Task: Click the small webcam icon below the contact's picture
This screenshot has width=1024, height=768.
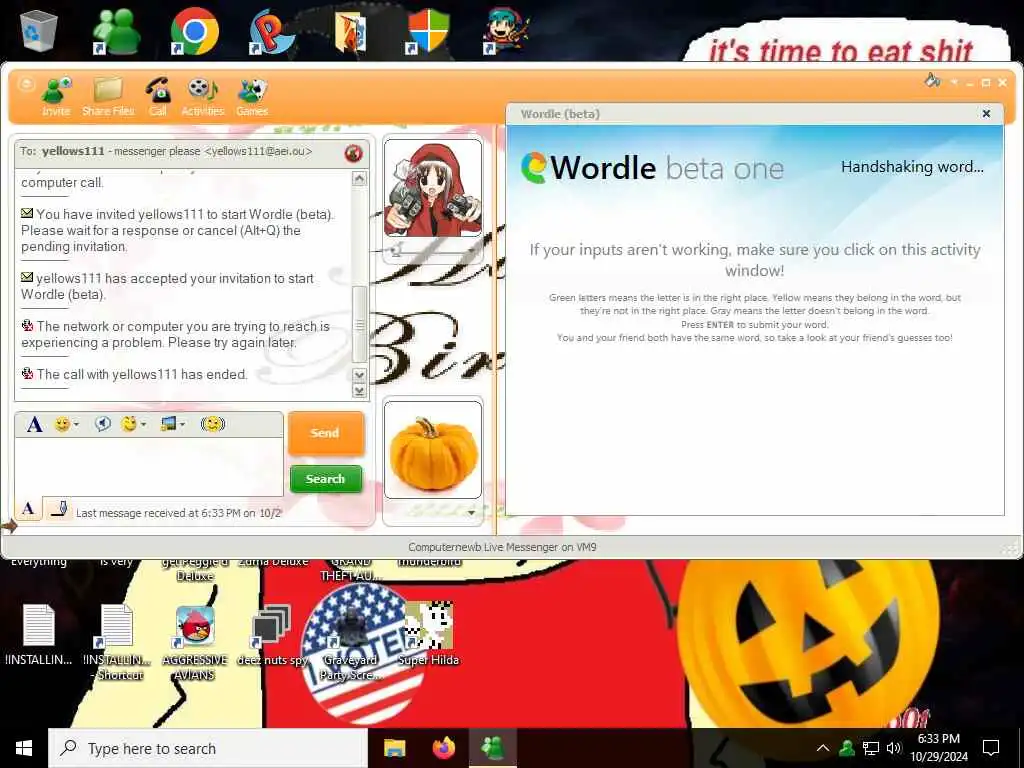Action: tap(396, 249)
